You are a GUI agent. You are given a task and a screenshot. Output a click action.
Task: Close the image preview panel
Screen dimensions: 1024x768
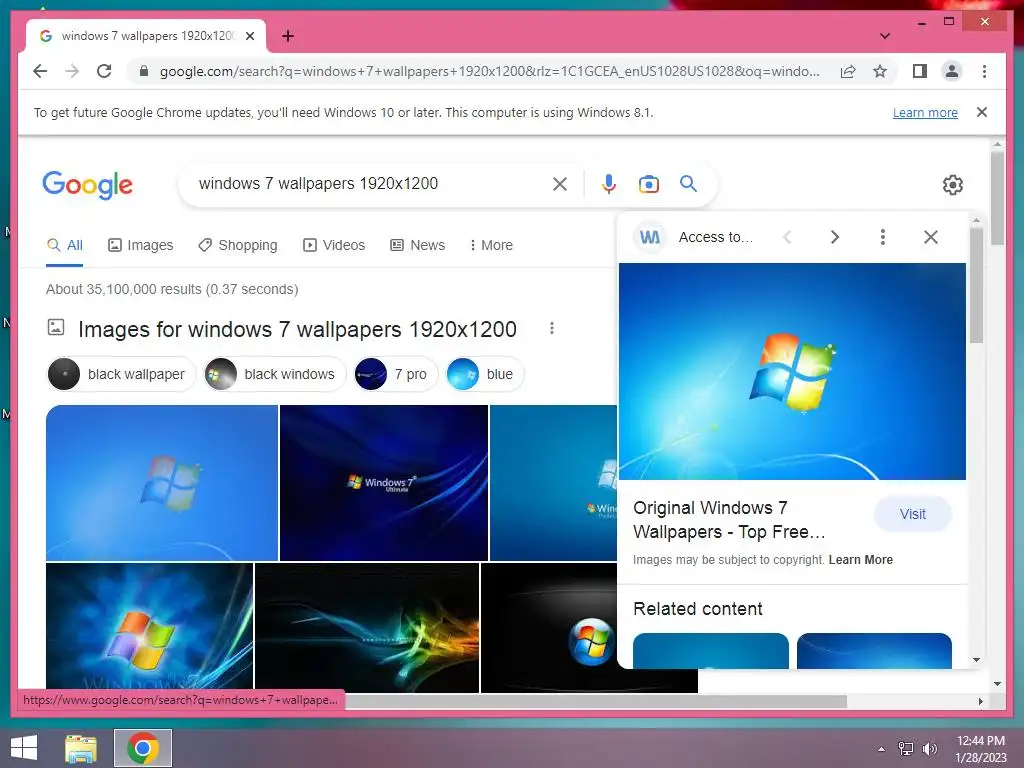coord(931,237)
